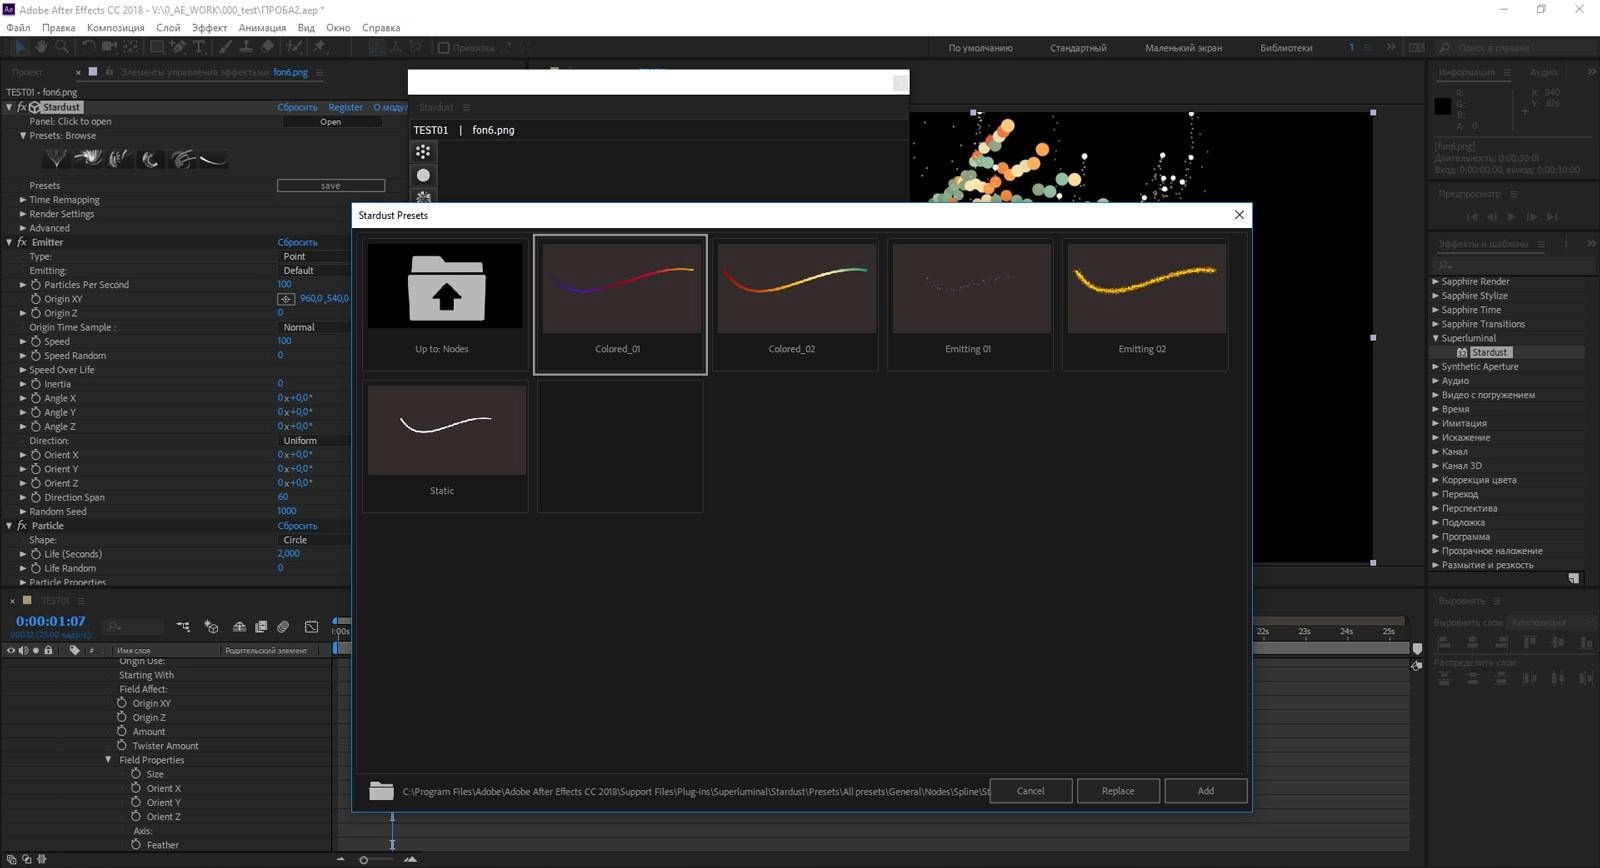The height and width of the screenshot is (868, 1600).
Task: Expand the Sapphire Render effects category
Action: click(1436, 282)
